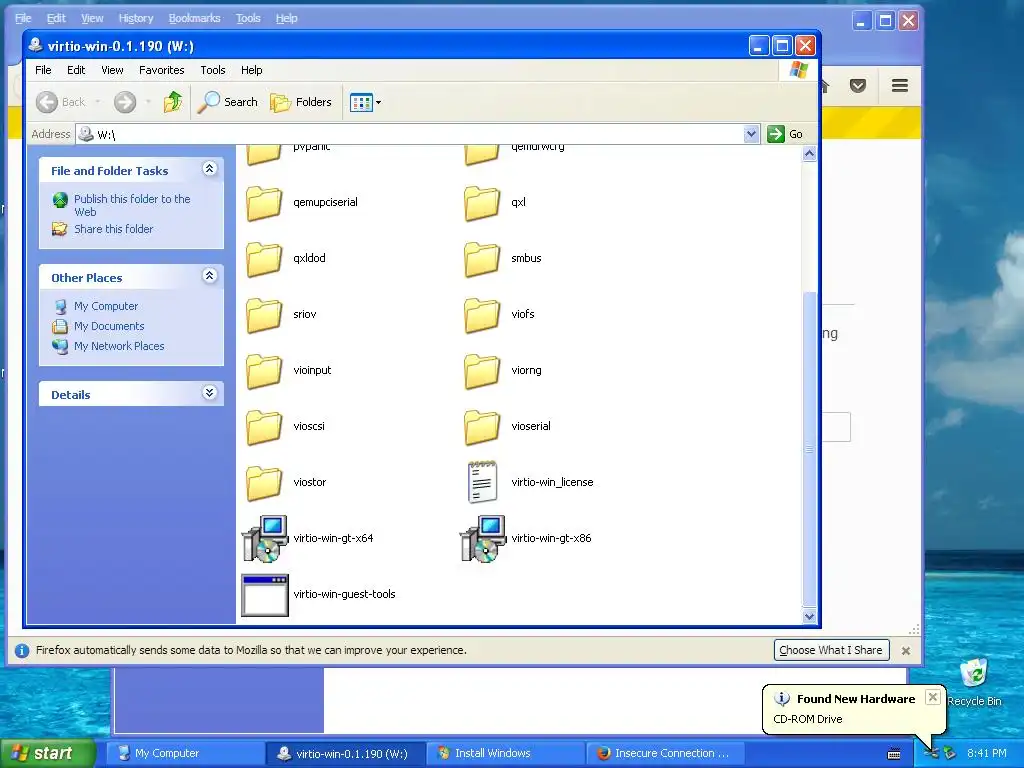Viewport: 1024px width, 768px height.
Task: Open the Explorer View menu
Action: click(112, 70)
